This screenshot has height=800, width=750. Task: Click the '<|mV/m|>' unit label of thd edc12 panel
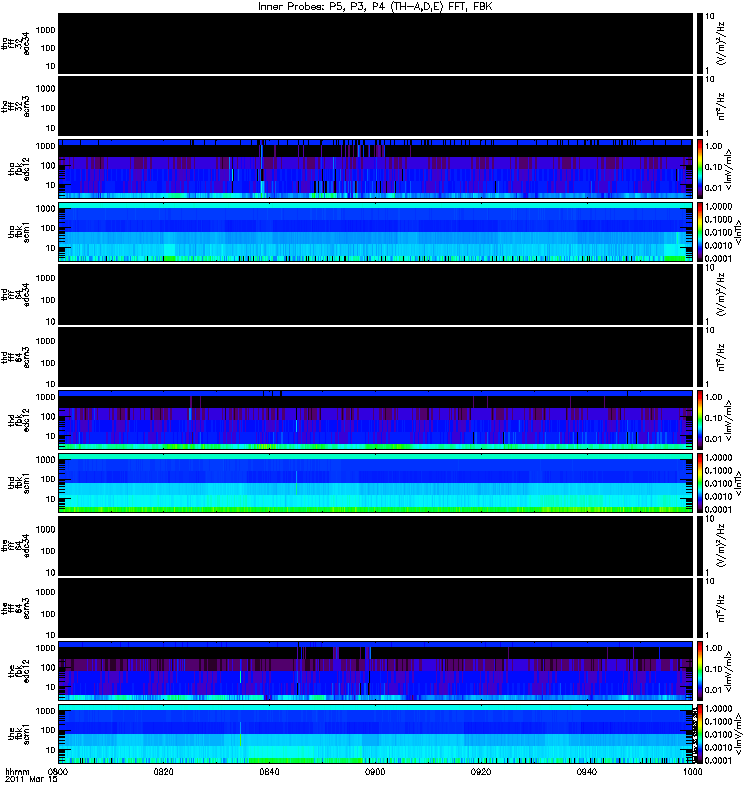[x=729, y=420]
